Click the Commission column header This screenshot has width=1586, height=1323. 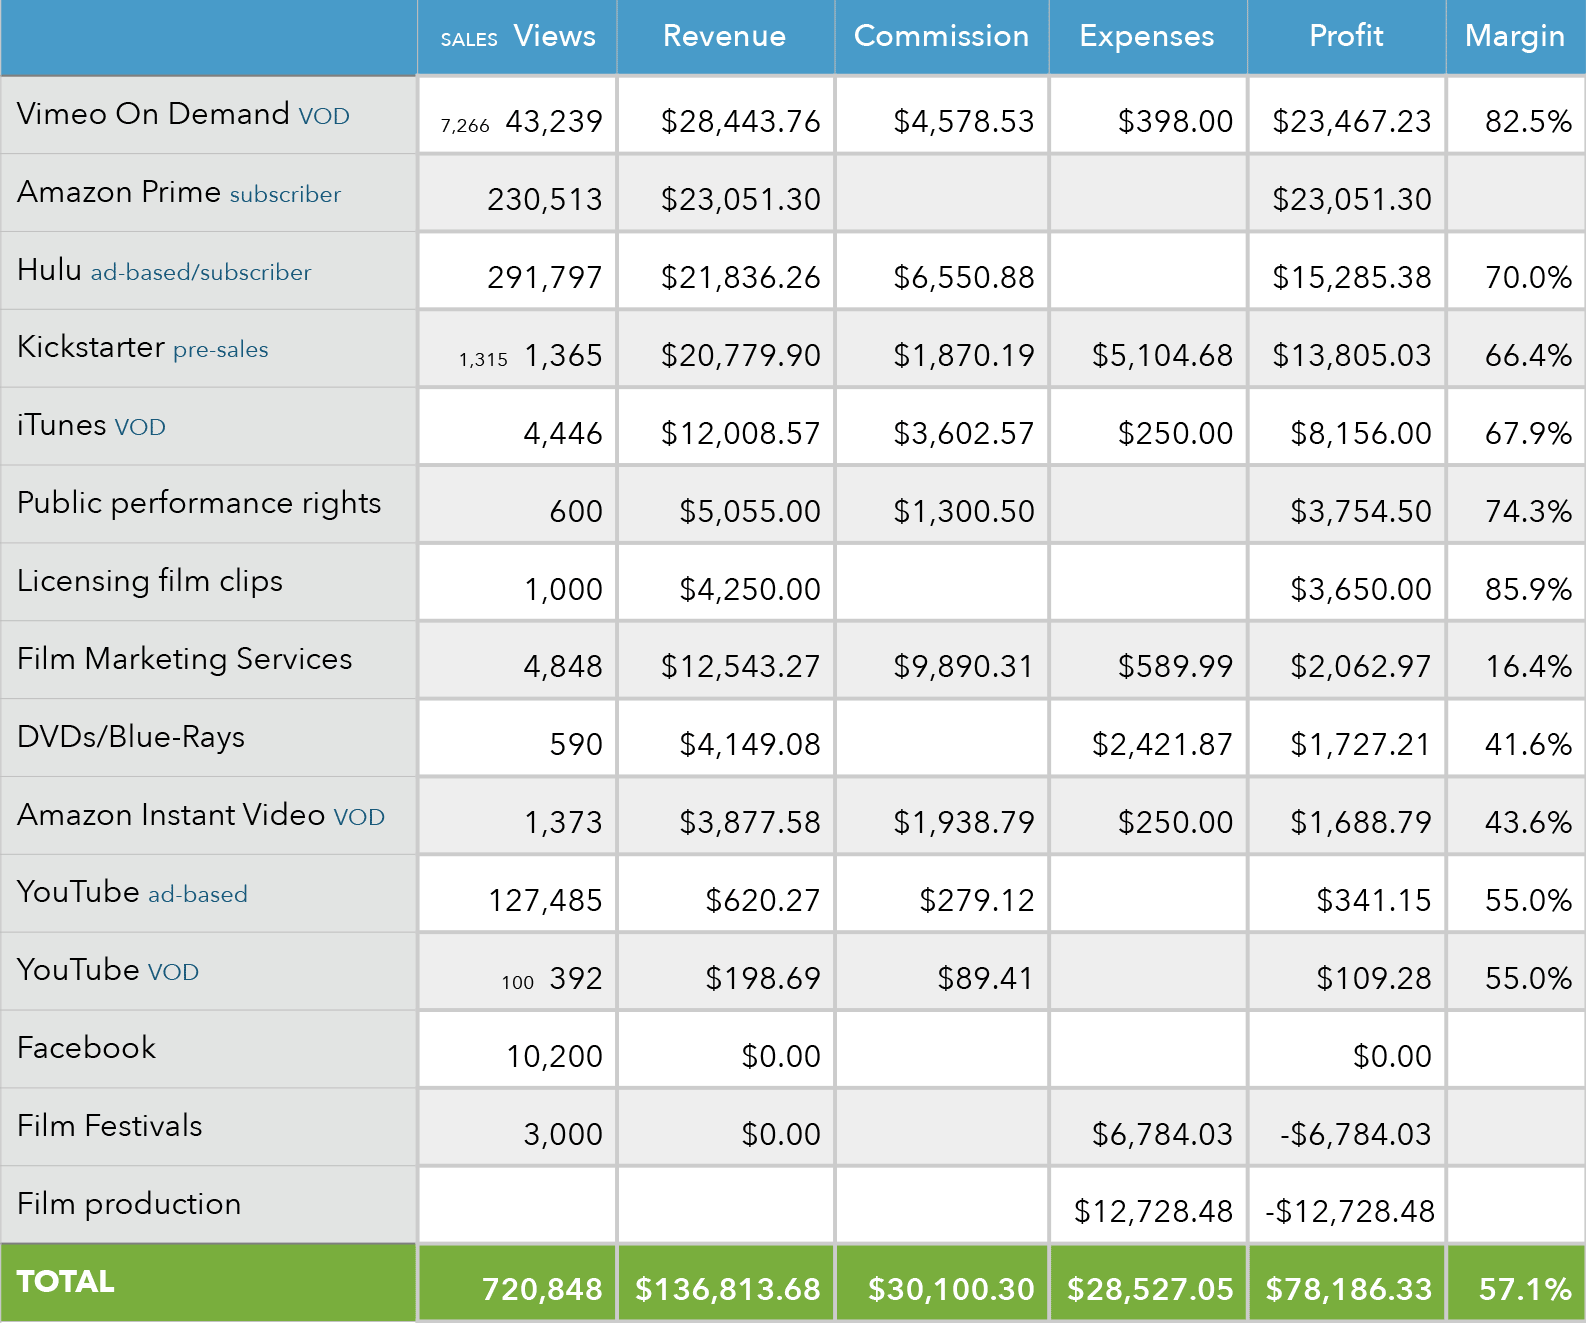942,37
